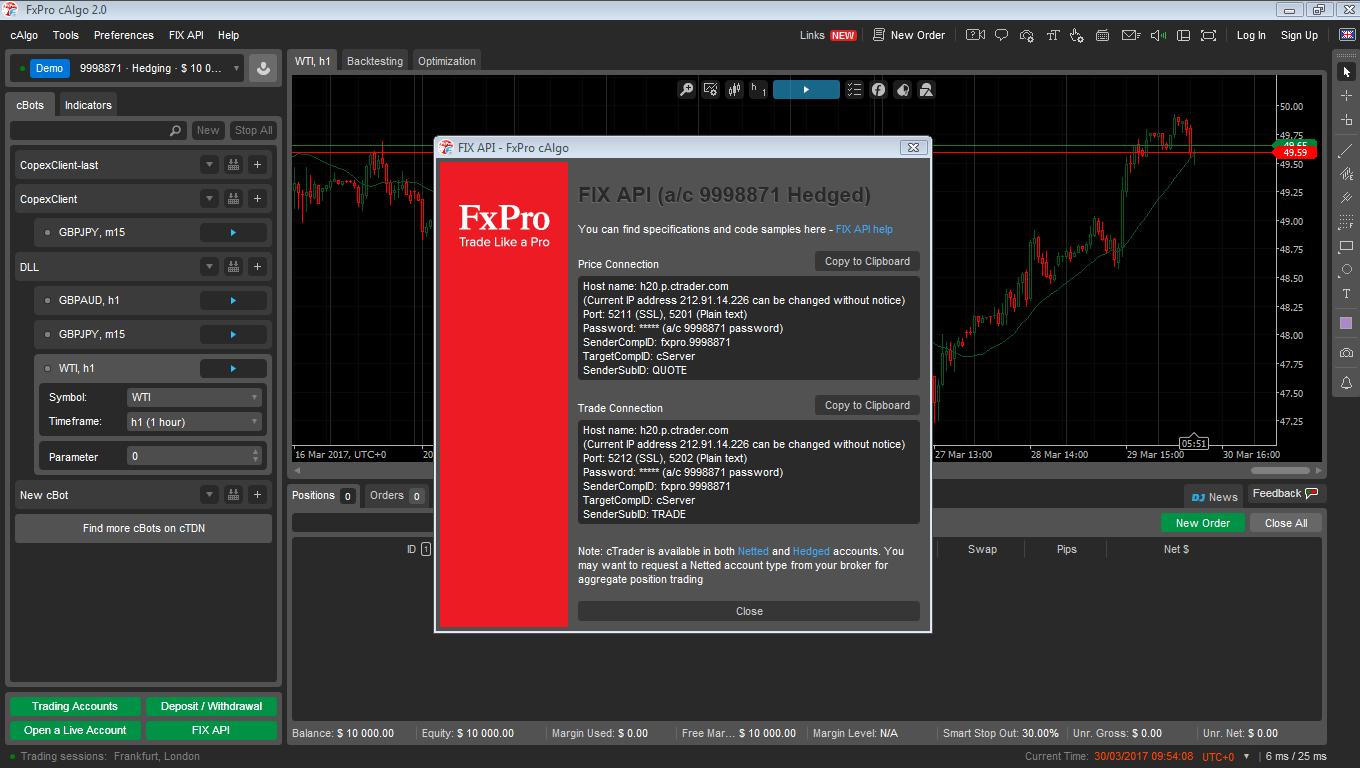
Task: Select the trend line drawing tool
Action: tap(1346, 150)
